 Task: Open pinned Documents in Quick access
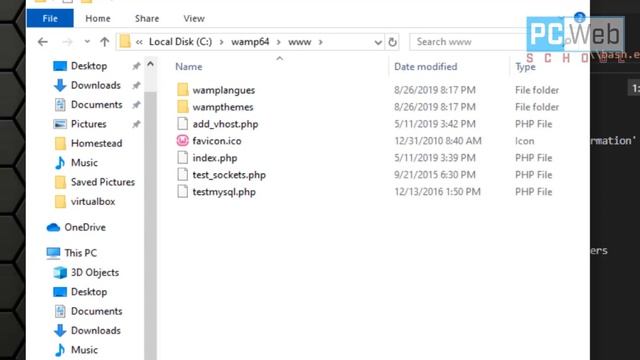click(x=97, y=104)
